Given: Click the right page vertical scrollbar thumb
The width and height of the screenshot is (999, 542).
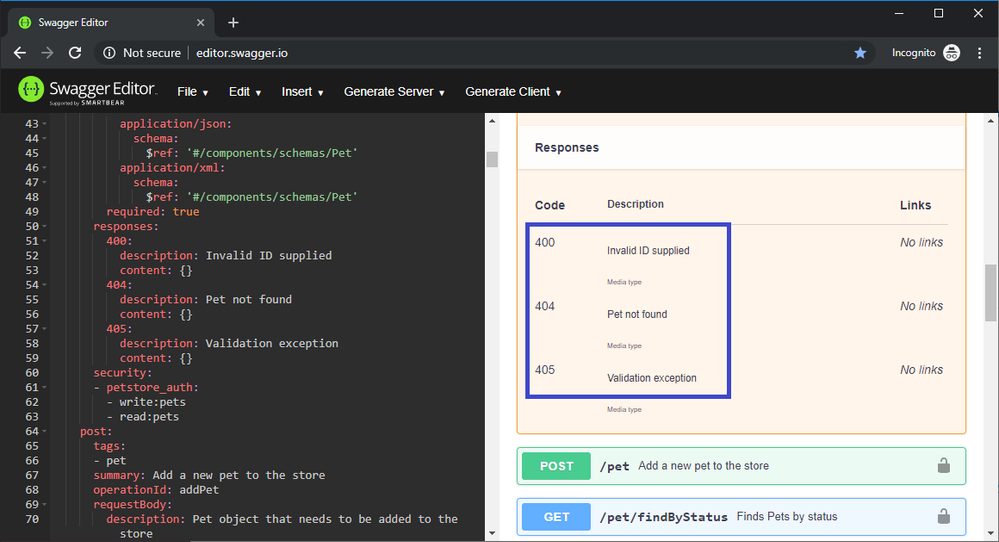Looking at the screenshot, I should tap(990, 292).
